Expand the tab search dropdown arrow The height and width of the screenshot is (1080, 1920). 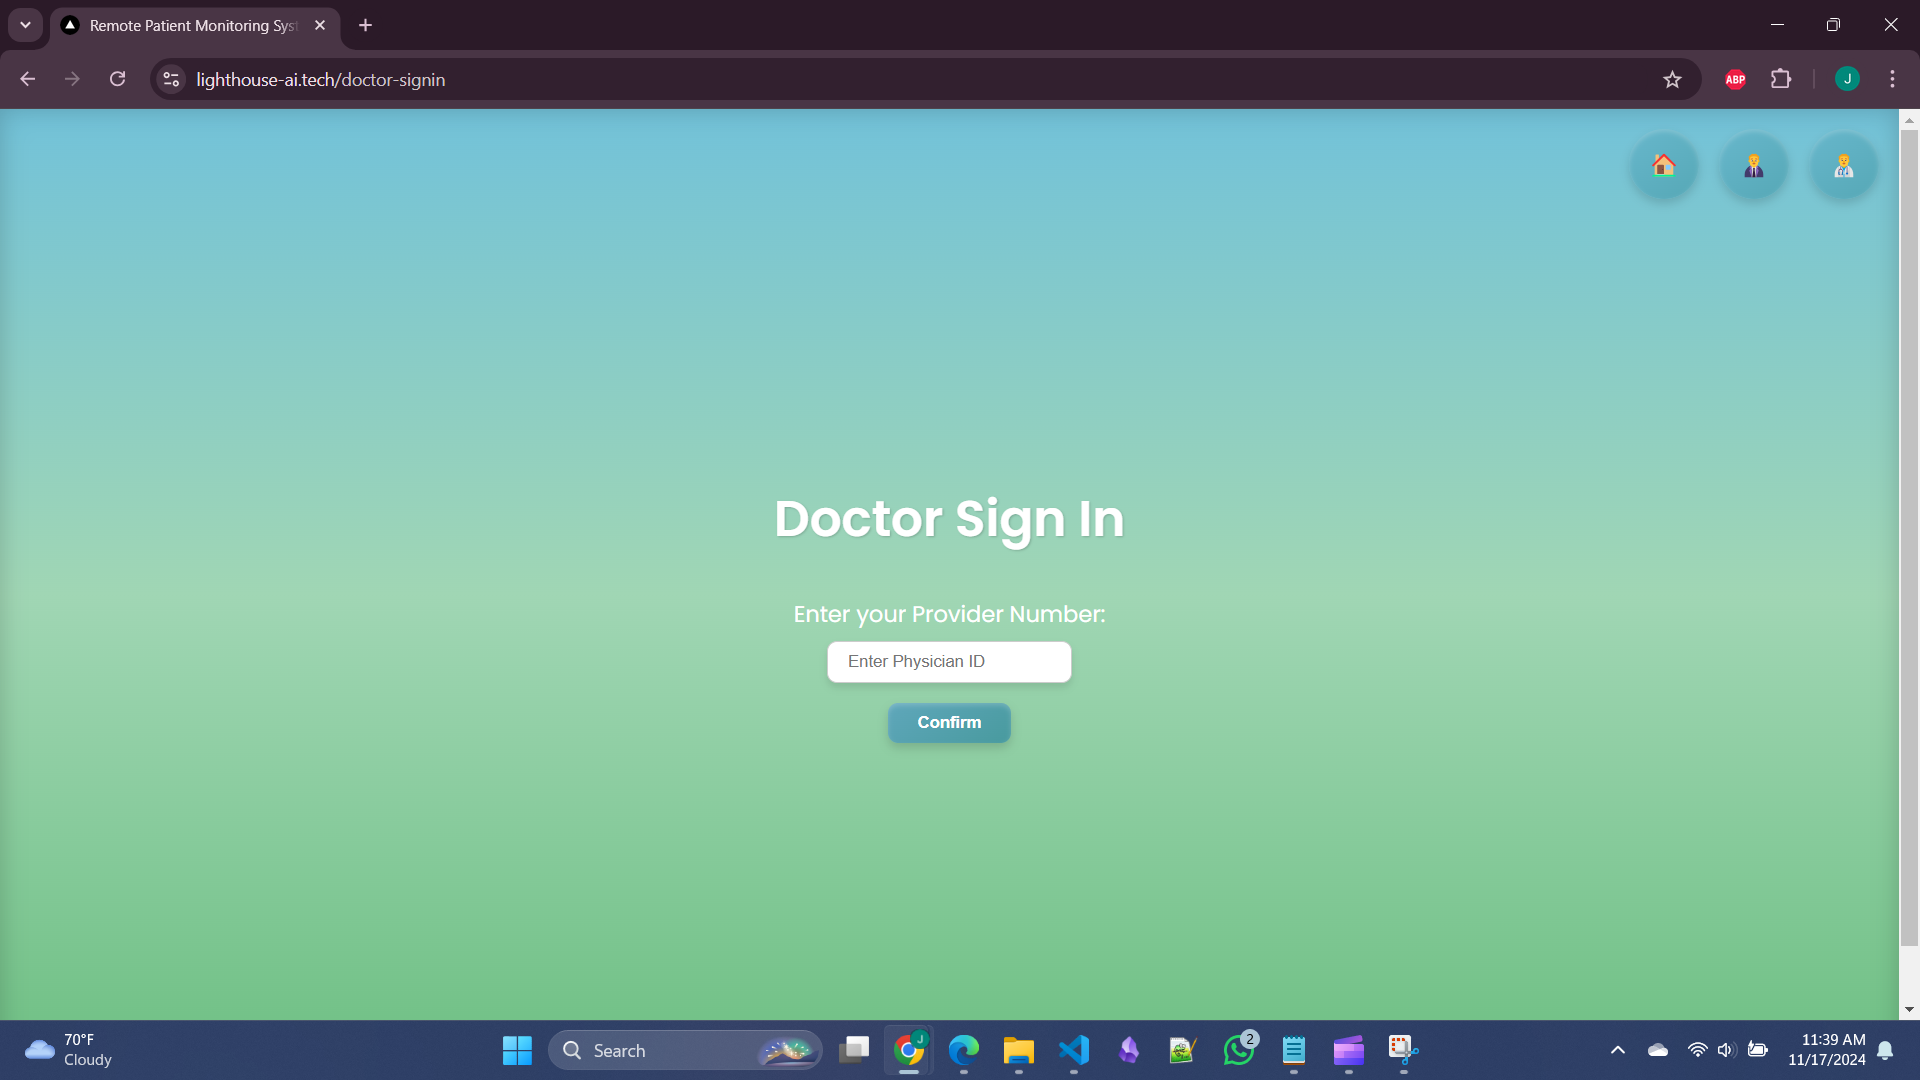coord(25,25)
